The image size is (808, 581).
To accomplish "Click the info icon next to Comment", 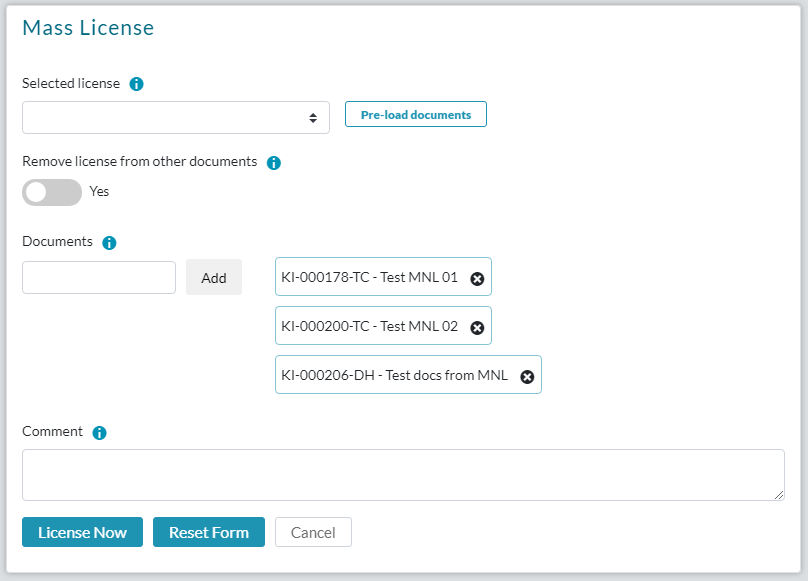I will click(x=100, y=433).
